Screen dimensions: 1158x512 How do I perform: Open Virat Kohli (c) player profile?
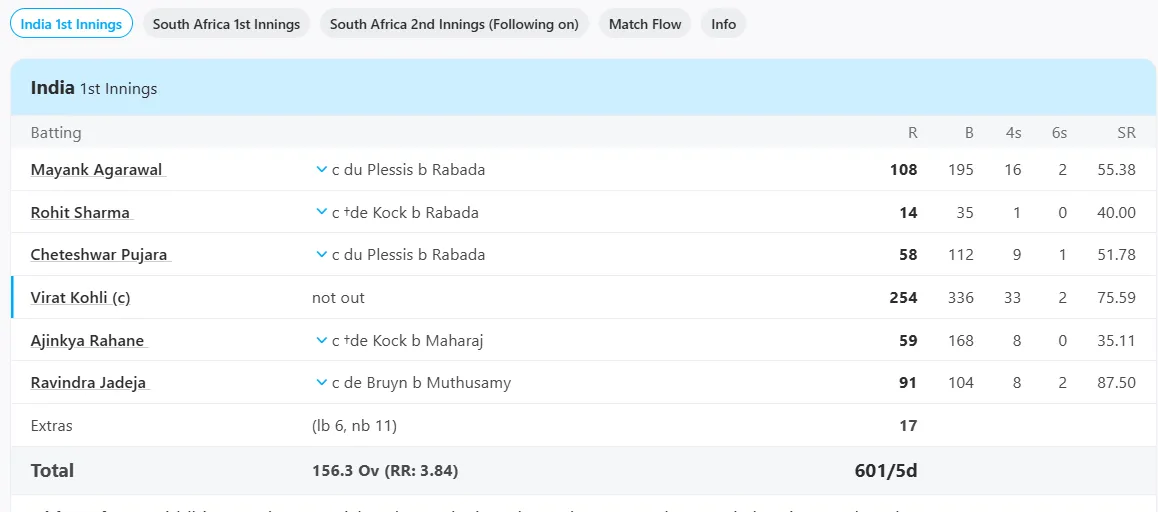pos(80,298)
